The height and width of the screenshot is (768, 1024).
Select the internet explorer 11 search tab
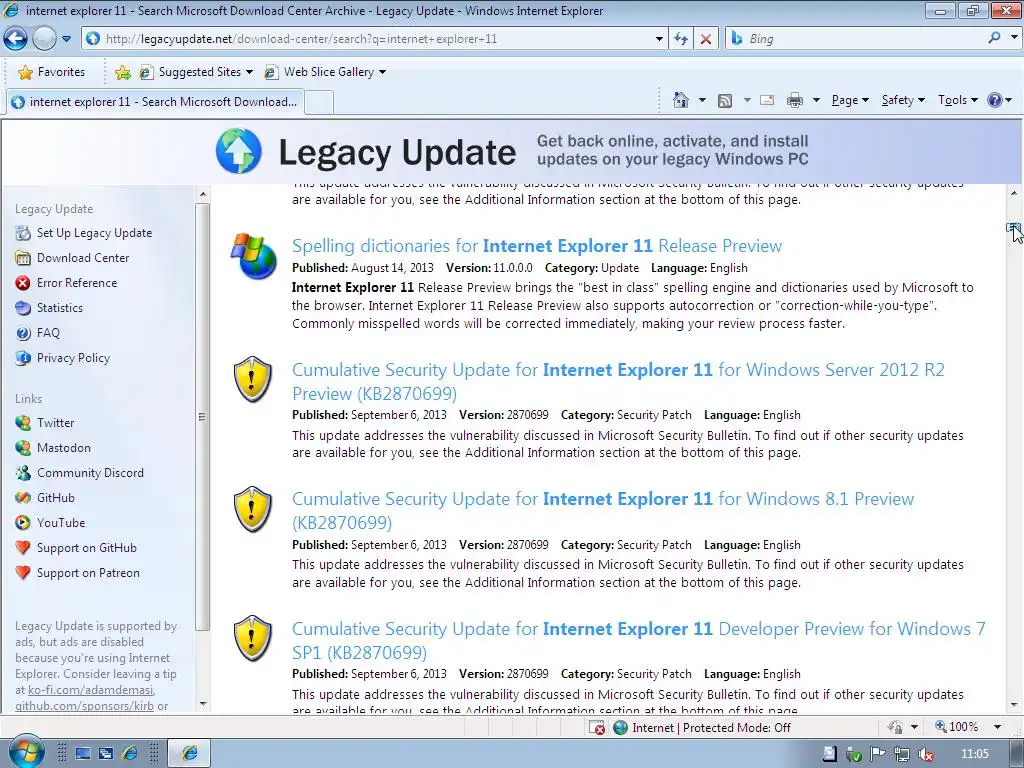point(155,102)
